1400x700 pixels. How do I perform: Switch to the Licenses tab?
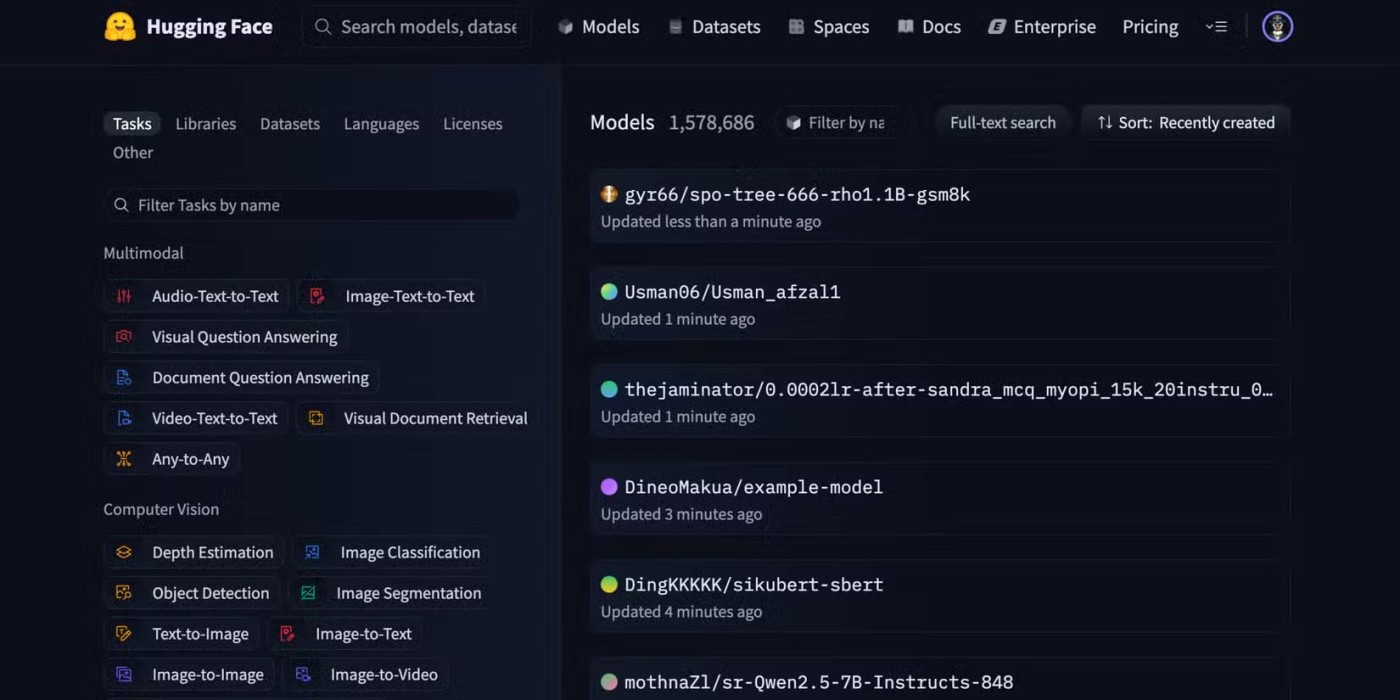coord(472,124)
